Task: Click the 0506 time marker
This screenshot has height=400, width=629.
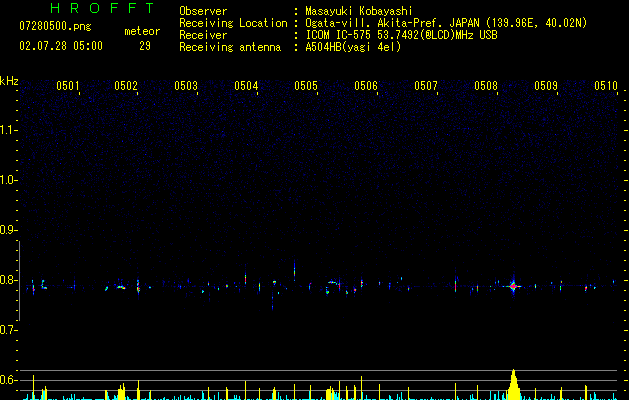Action: point(366,86)
